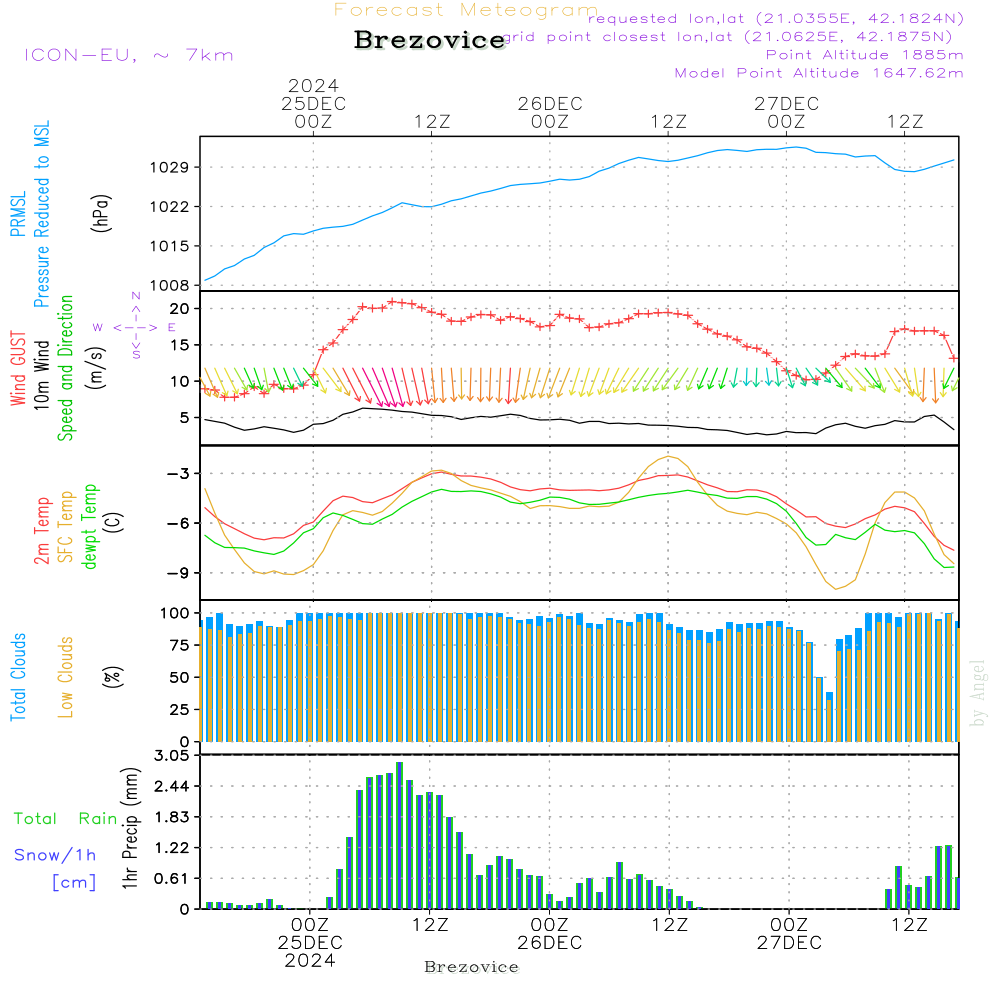Click the Point Altitude 1885m text
This screenshot has width=1000, height=1000.
pos(865,55)
